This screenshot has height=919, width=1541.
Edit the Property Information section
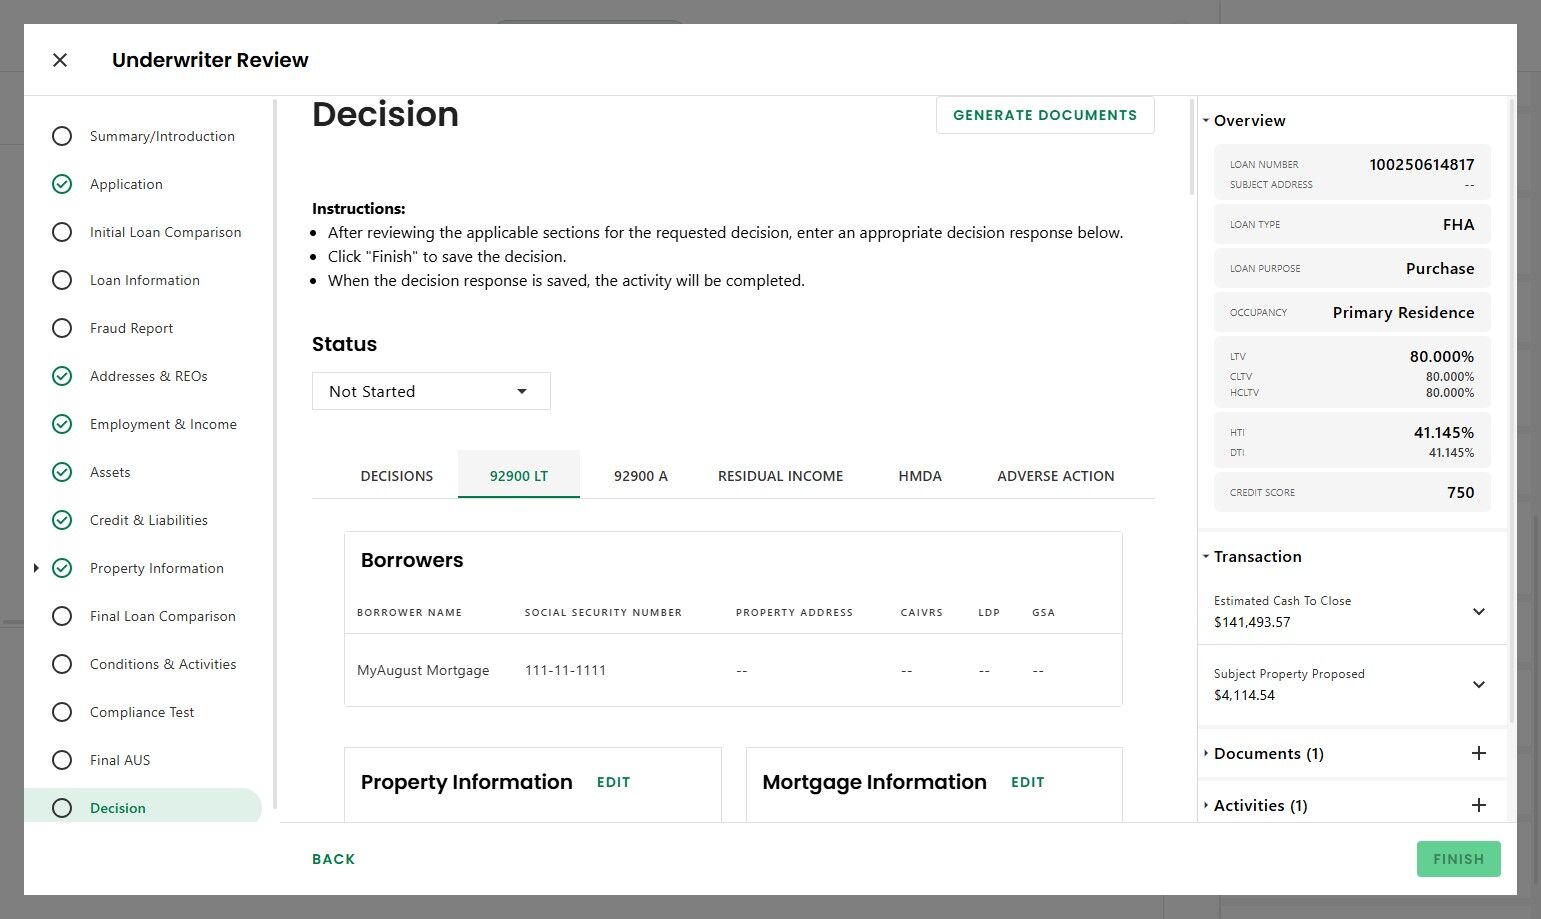[613, 782]
